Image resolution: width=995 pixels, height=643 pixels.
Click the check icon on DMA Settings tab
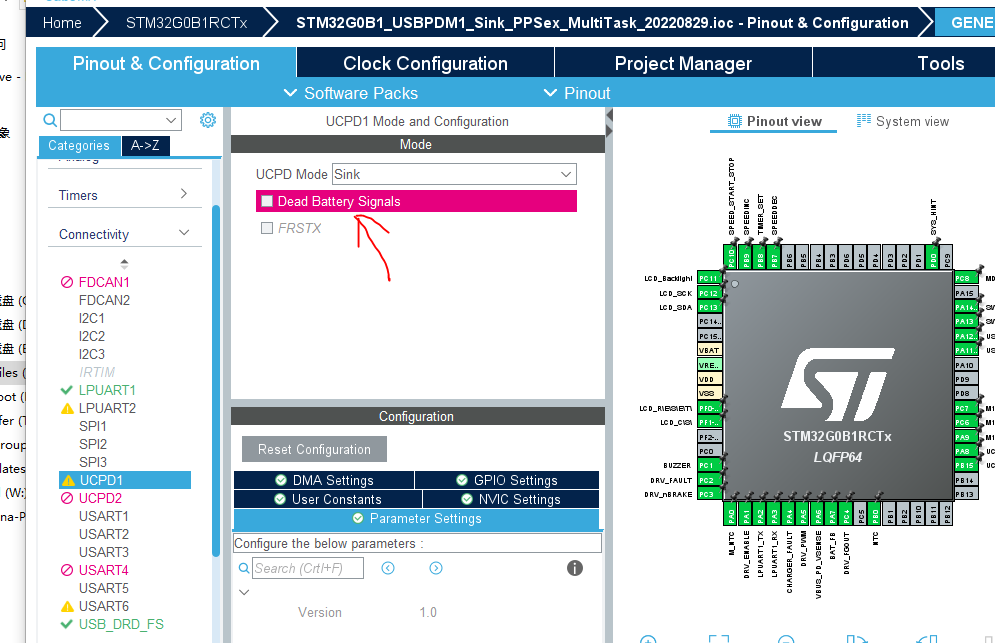tap(280, 480)
